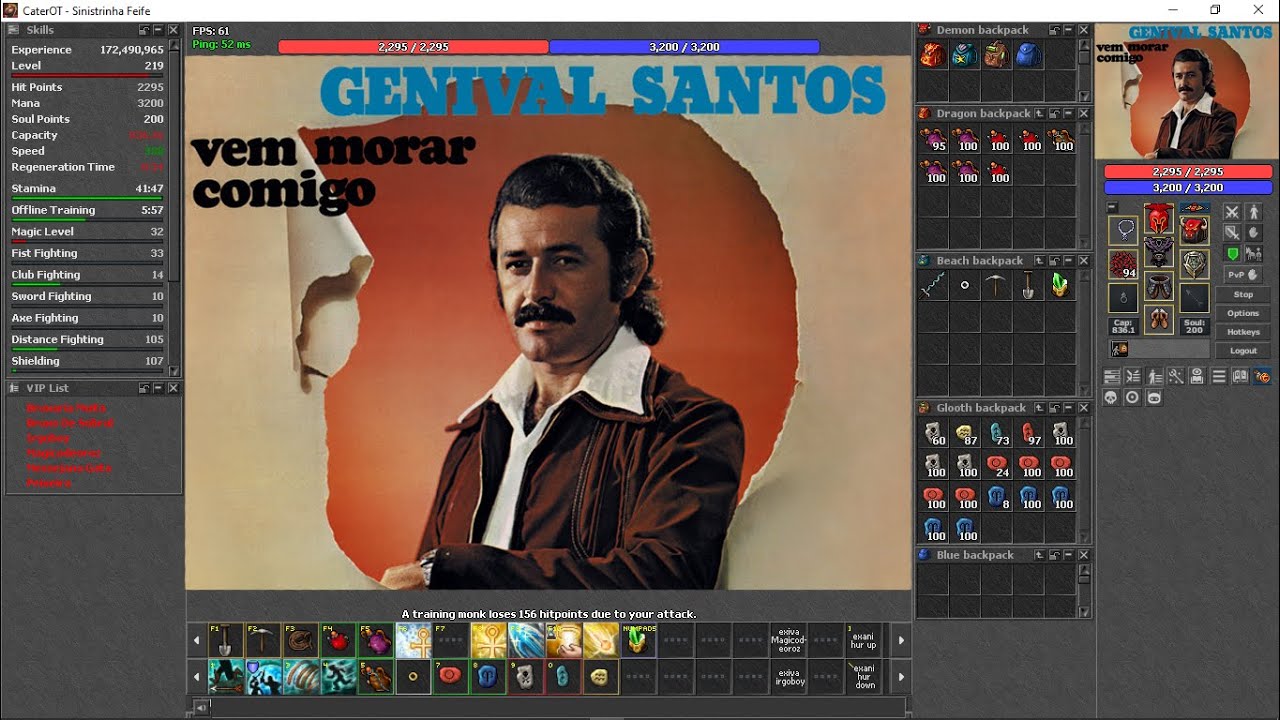Click exani hur up hotkey slot
Image resolution: width=1280 pixels, height=720 pixels.
click(864, 640)
